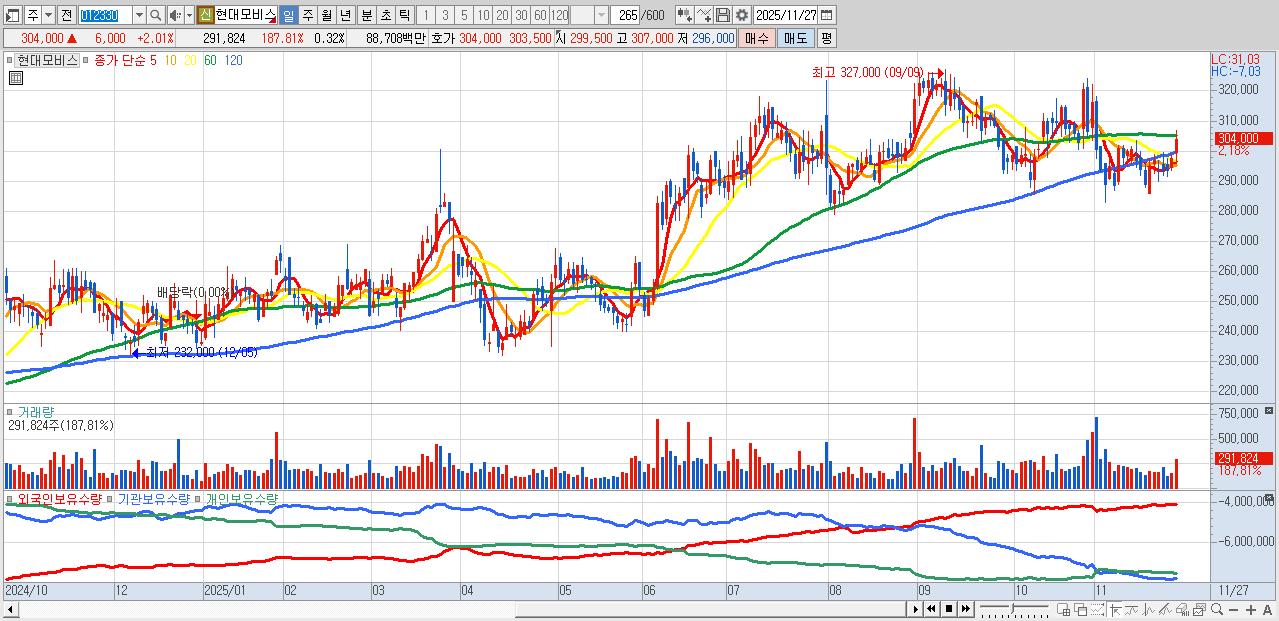The width and height of the screenshot is (1279, 621).
Task: Open the dropdown next to 주 selector
Action: coord(48,15)
